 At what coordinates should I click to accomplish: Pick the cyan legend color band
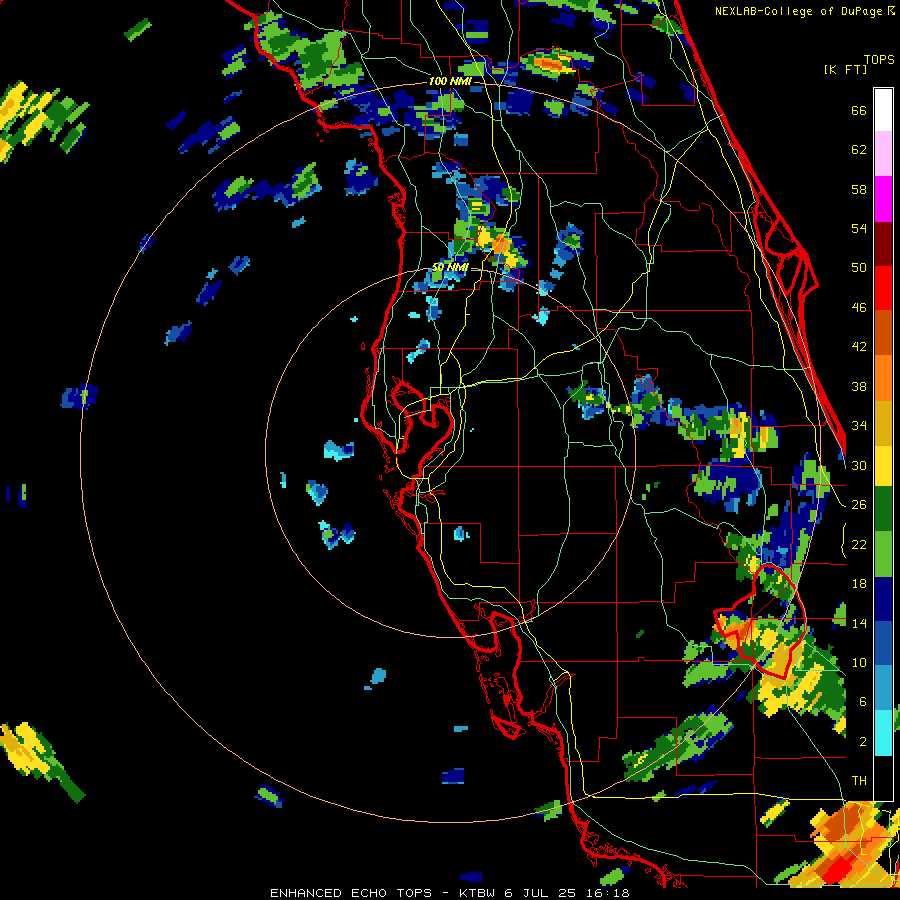(883, 733)
